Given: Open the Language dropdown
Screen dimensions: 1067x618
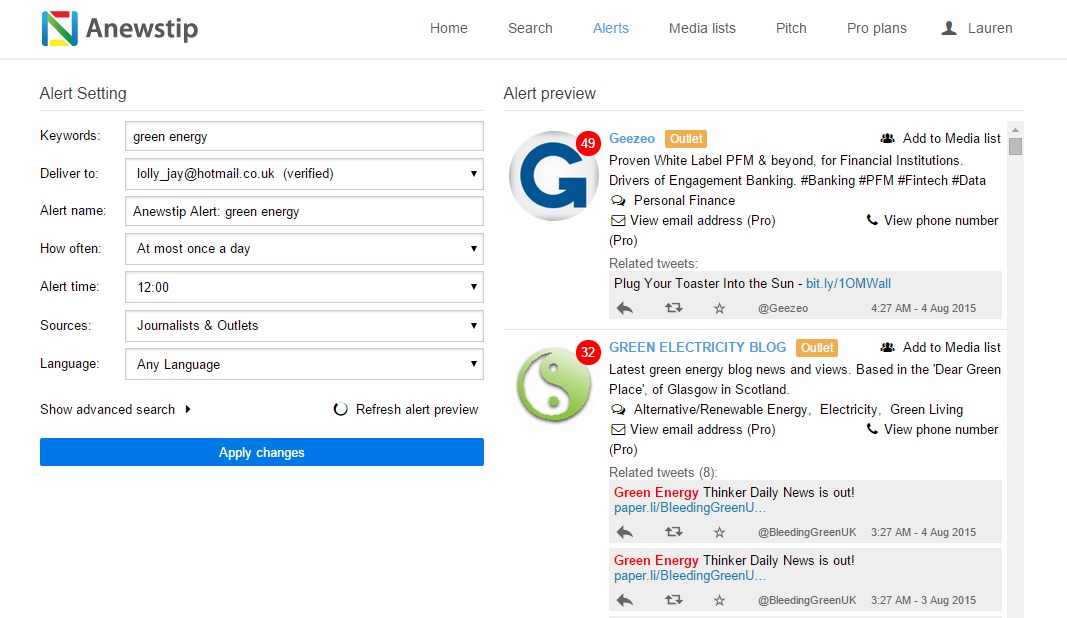Looking at the screenshot, I should pyautogui.click(x=304, y=364).
